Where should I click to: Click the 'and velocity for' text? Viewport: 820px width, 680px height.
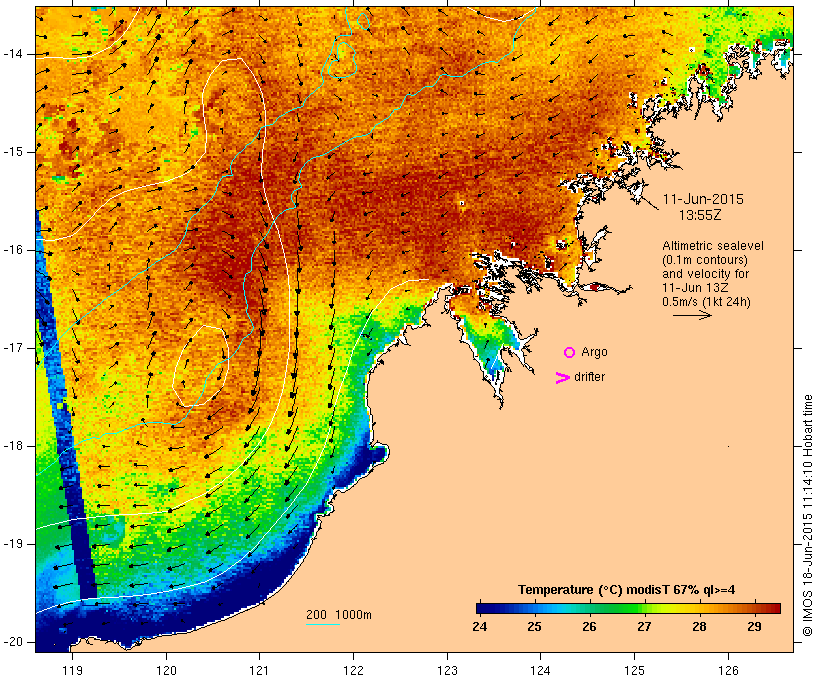pyautogui.click(x=705, y=274)
